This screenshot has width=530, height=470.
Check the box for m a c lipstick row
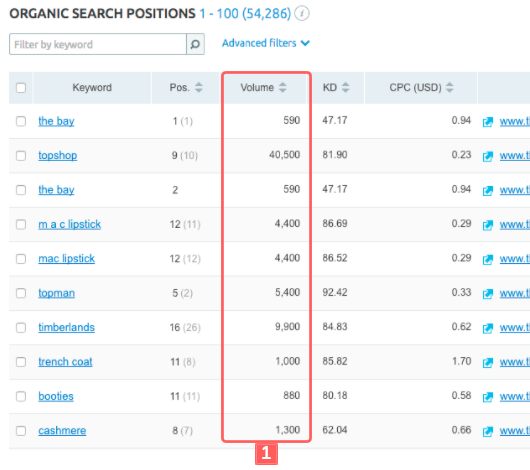tap(21, 225)
